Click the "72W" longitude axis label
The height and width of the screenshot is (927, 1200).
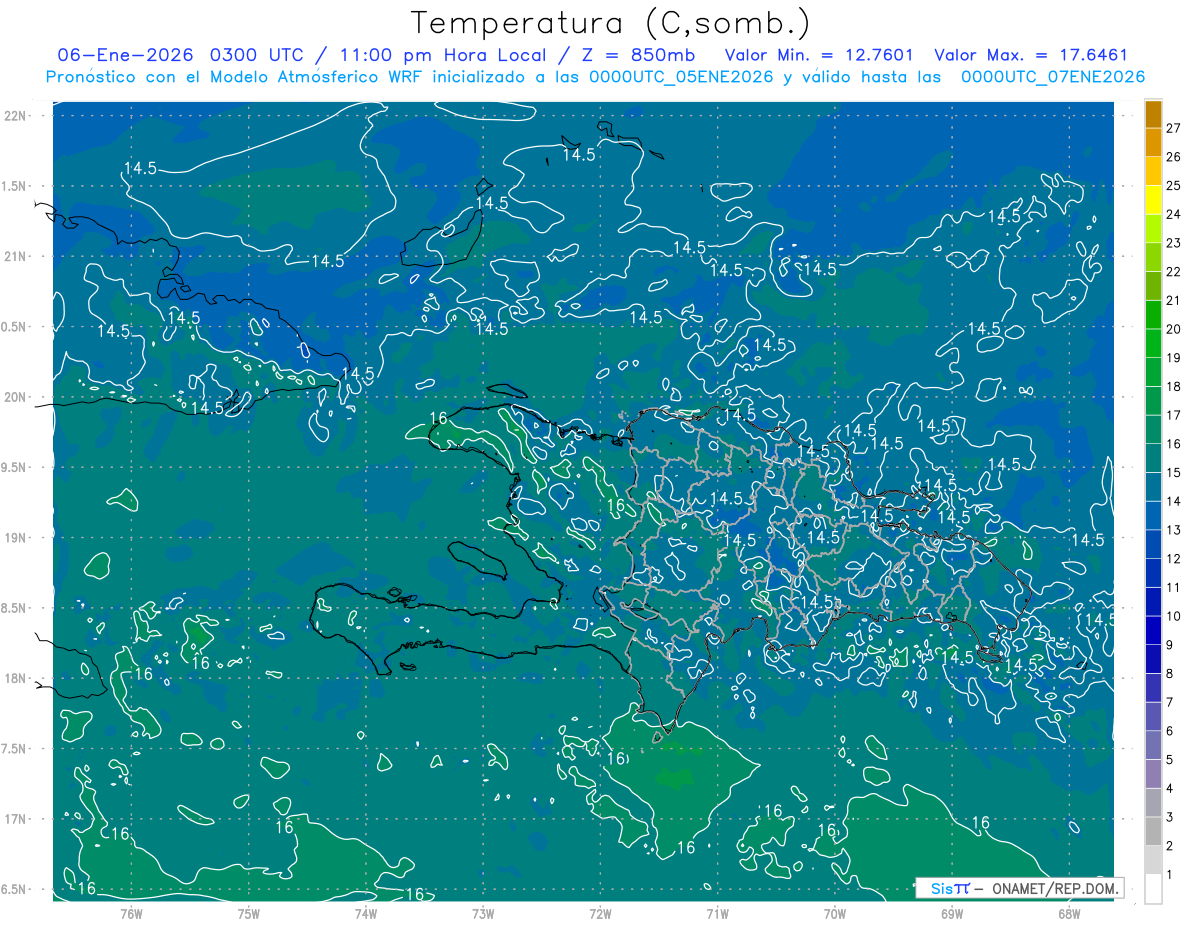pyautogui.click(x=600, y=913)
